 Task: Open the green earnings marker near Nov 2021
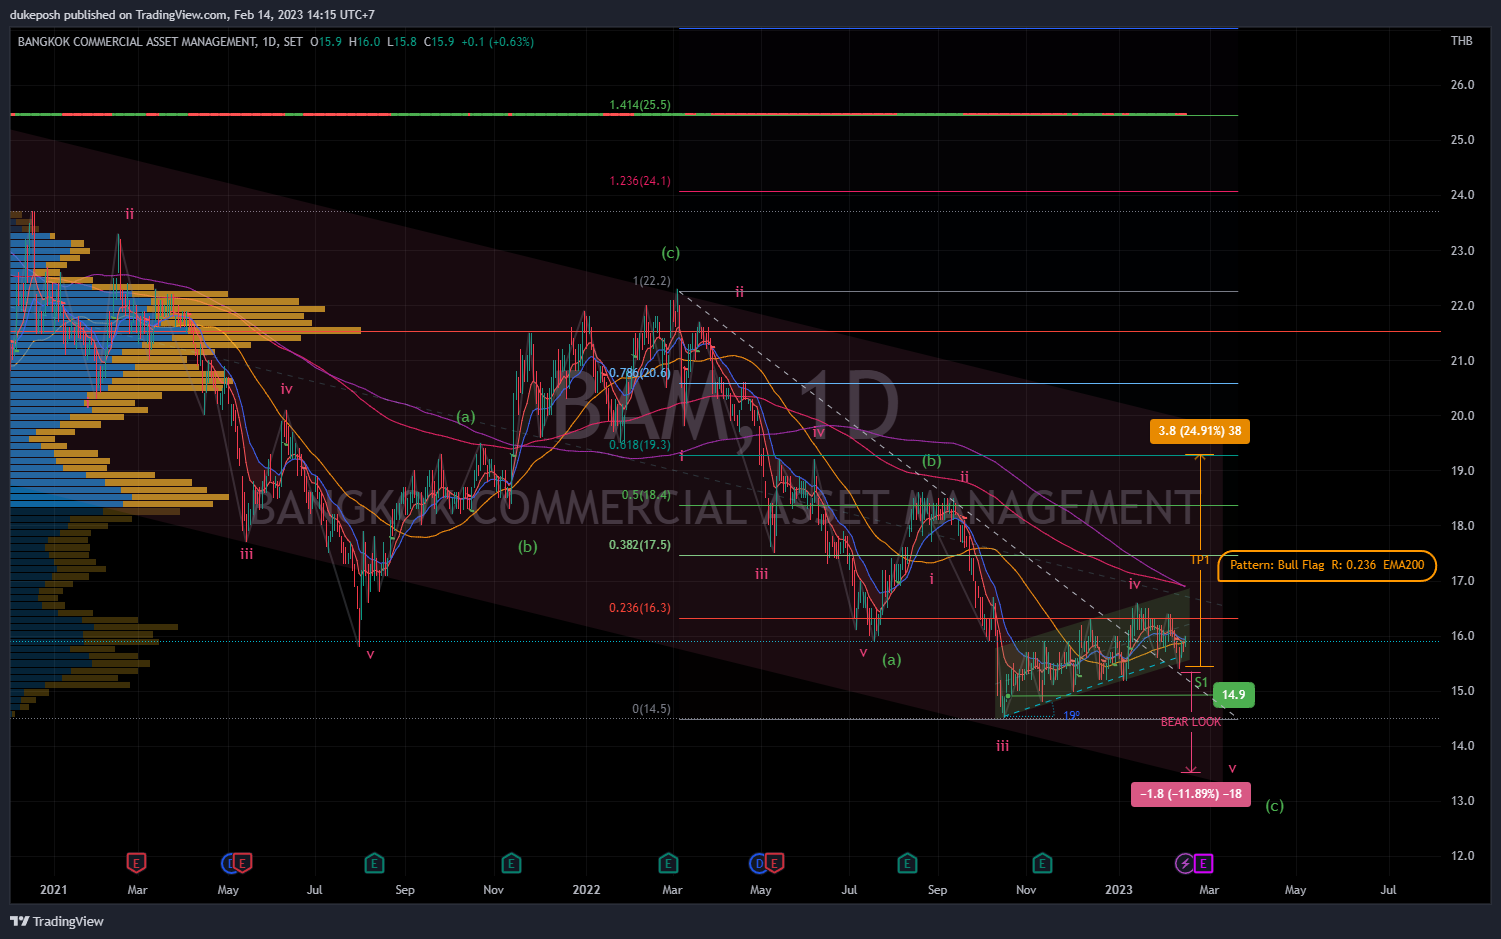pyautogui.click(x=511, y=862)
